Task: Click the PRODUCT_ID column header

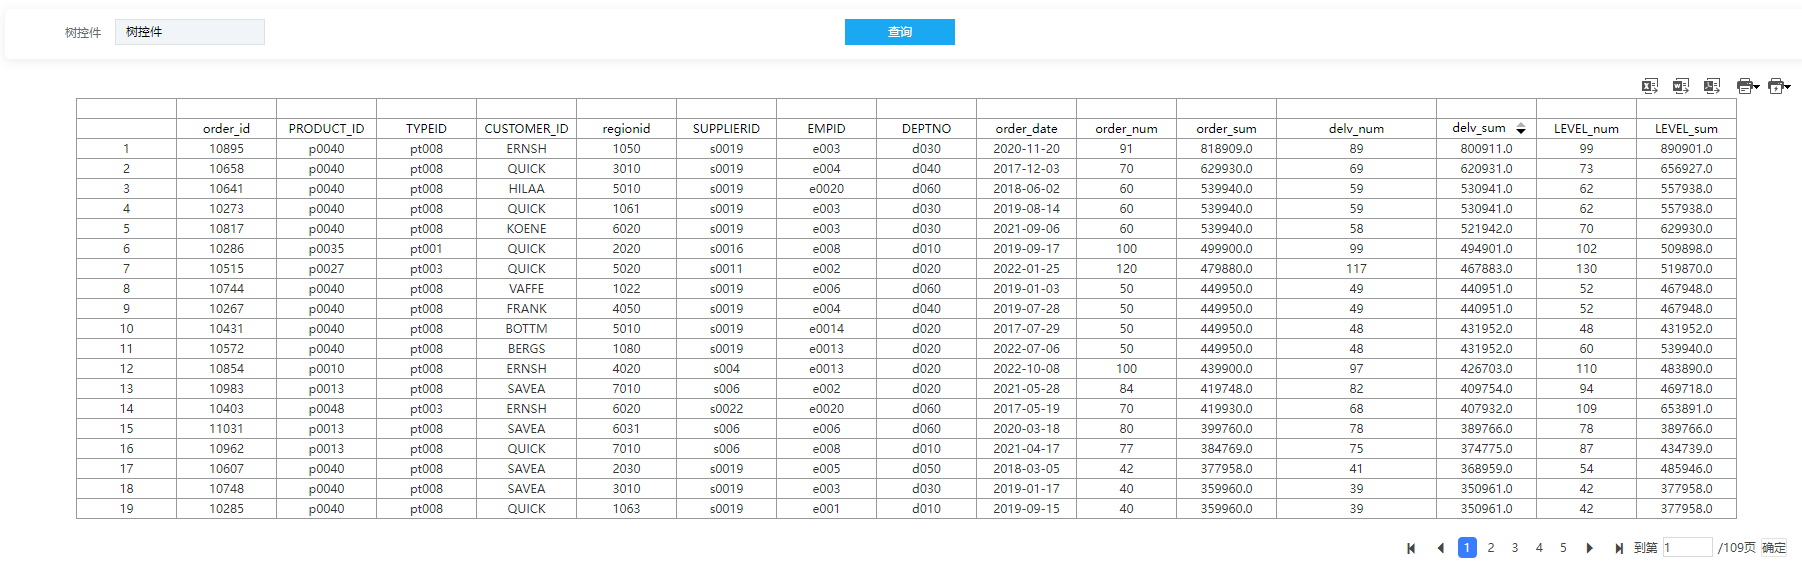Action: pos(326,129)
